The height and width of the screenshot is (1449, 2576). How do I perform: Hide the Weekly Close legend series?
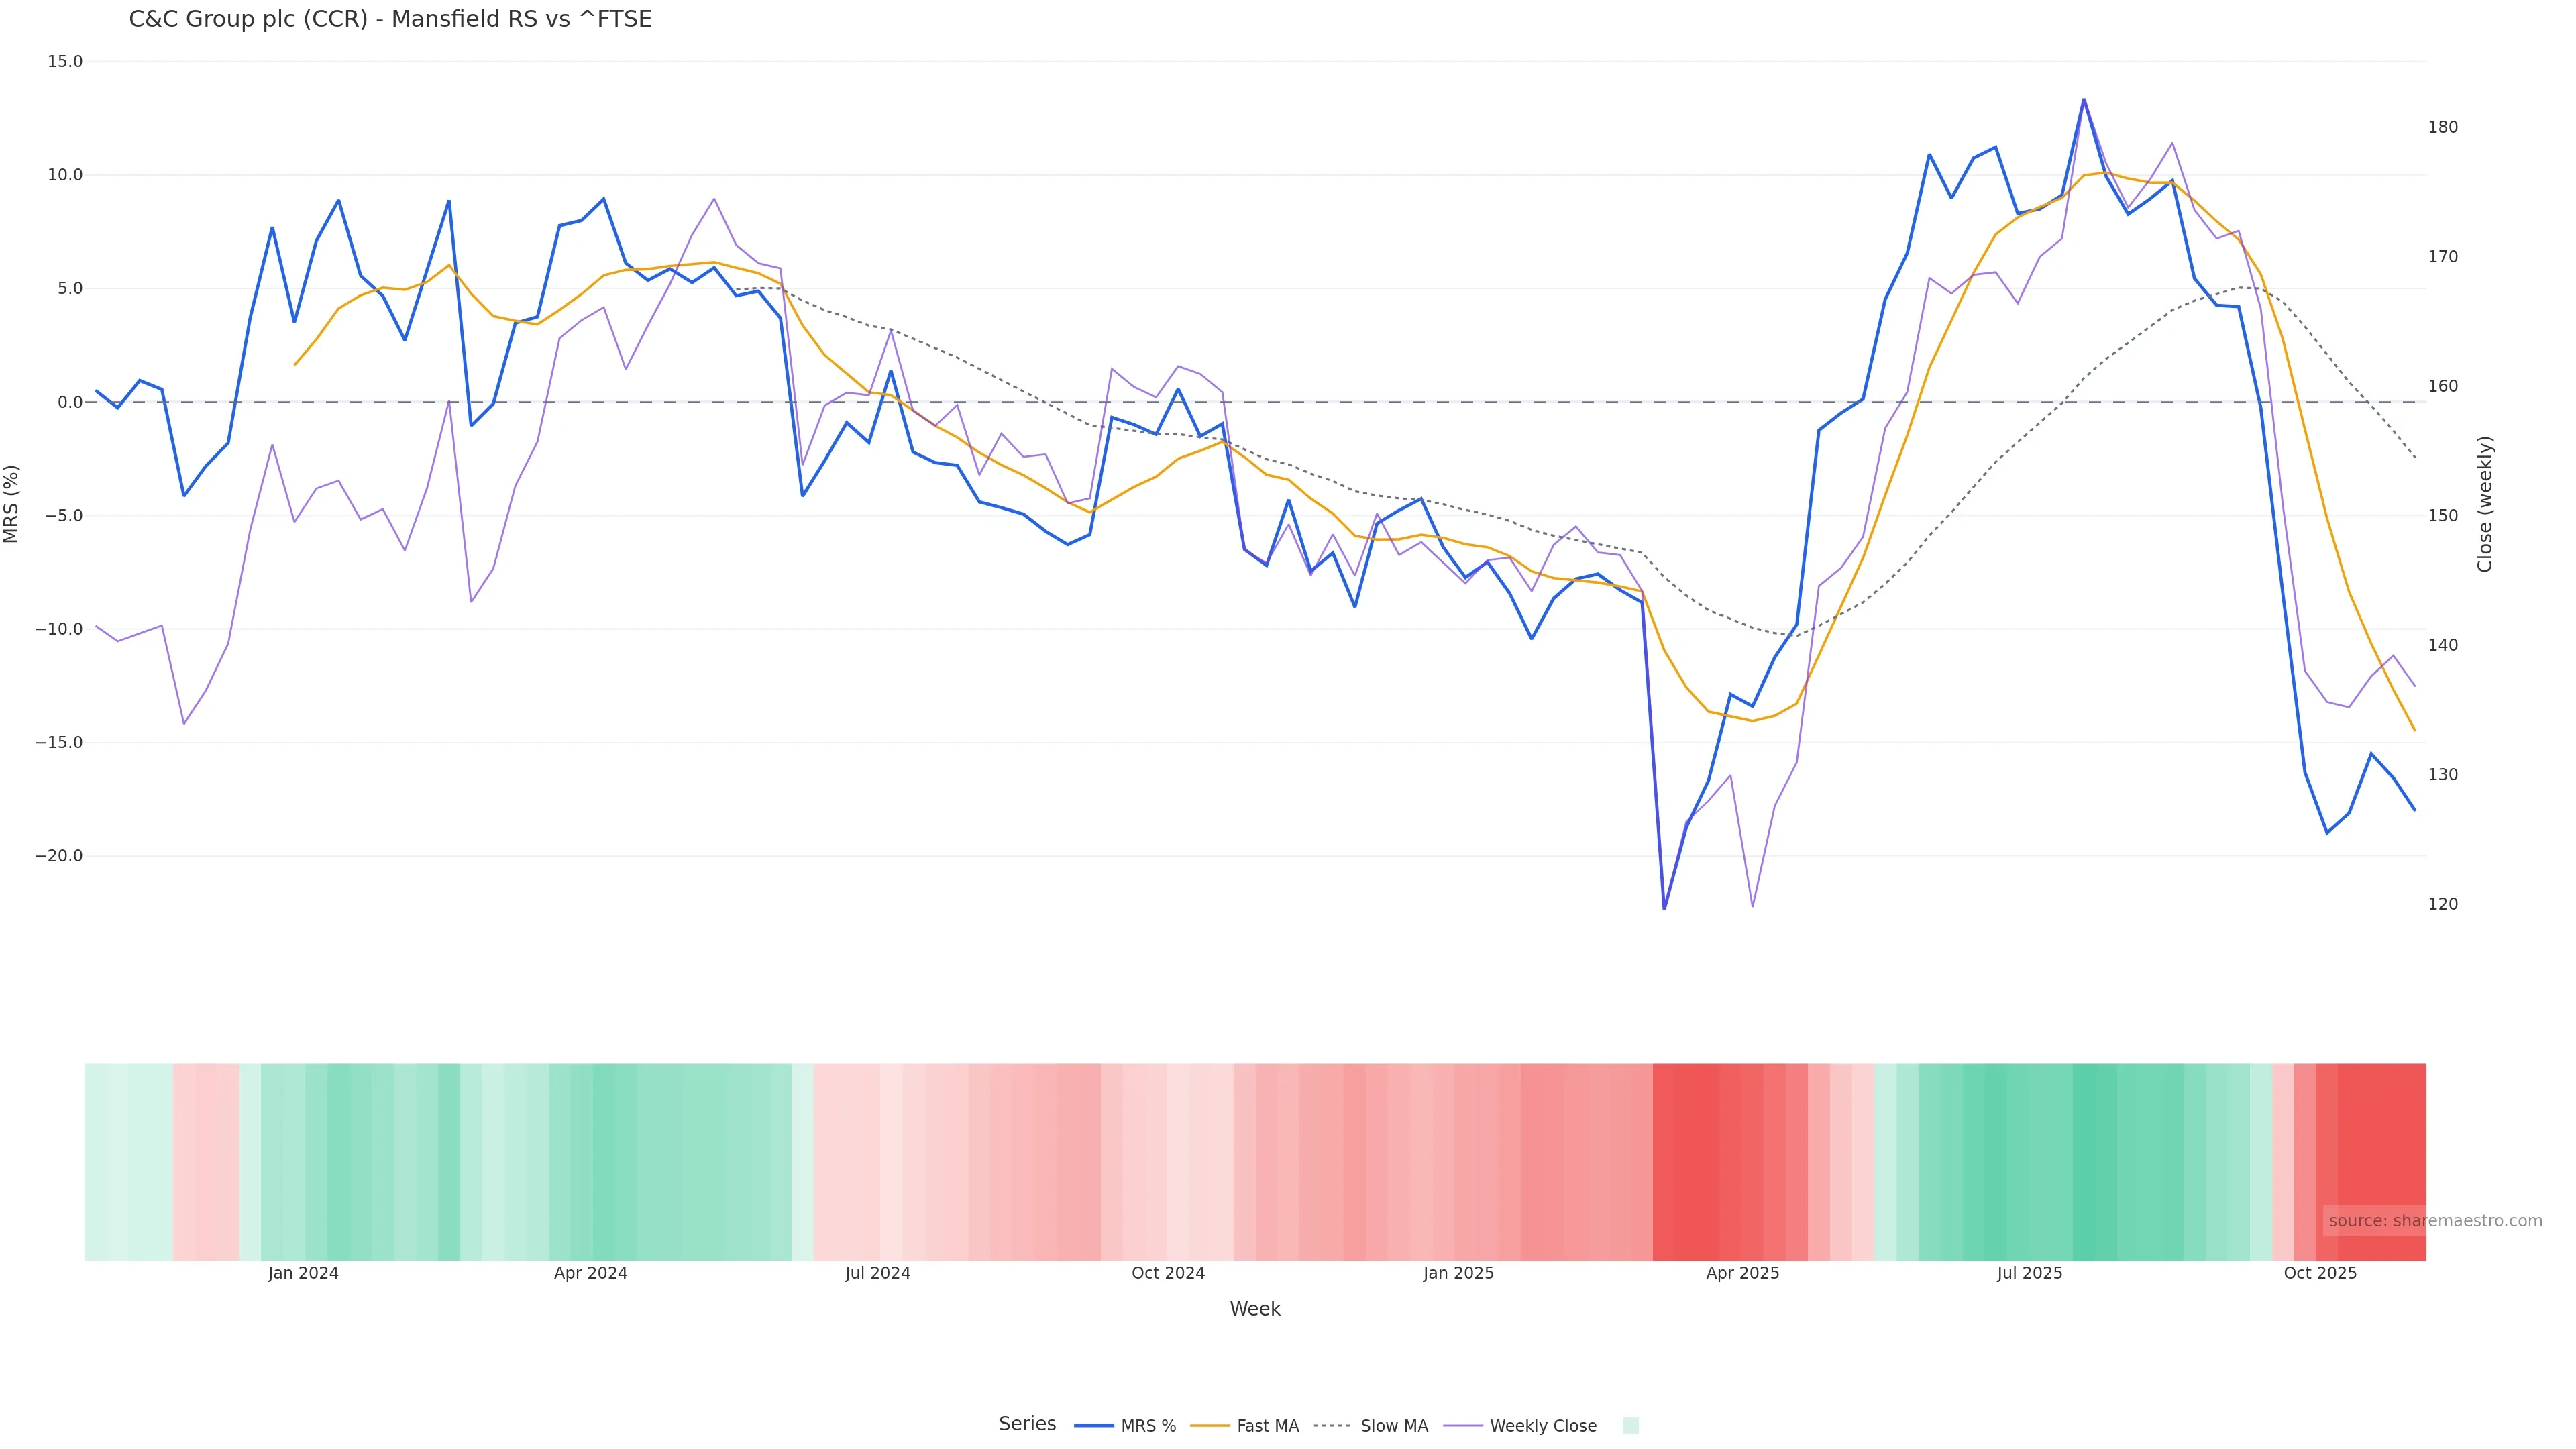pyautogui.click(x=1542, y=1426)
